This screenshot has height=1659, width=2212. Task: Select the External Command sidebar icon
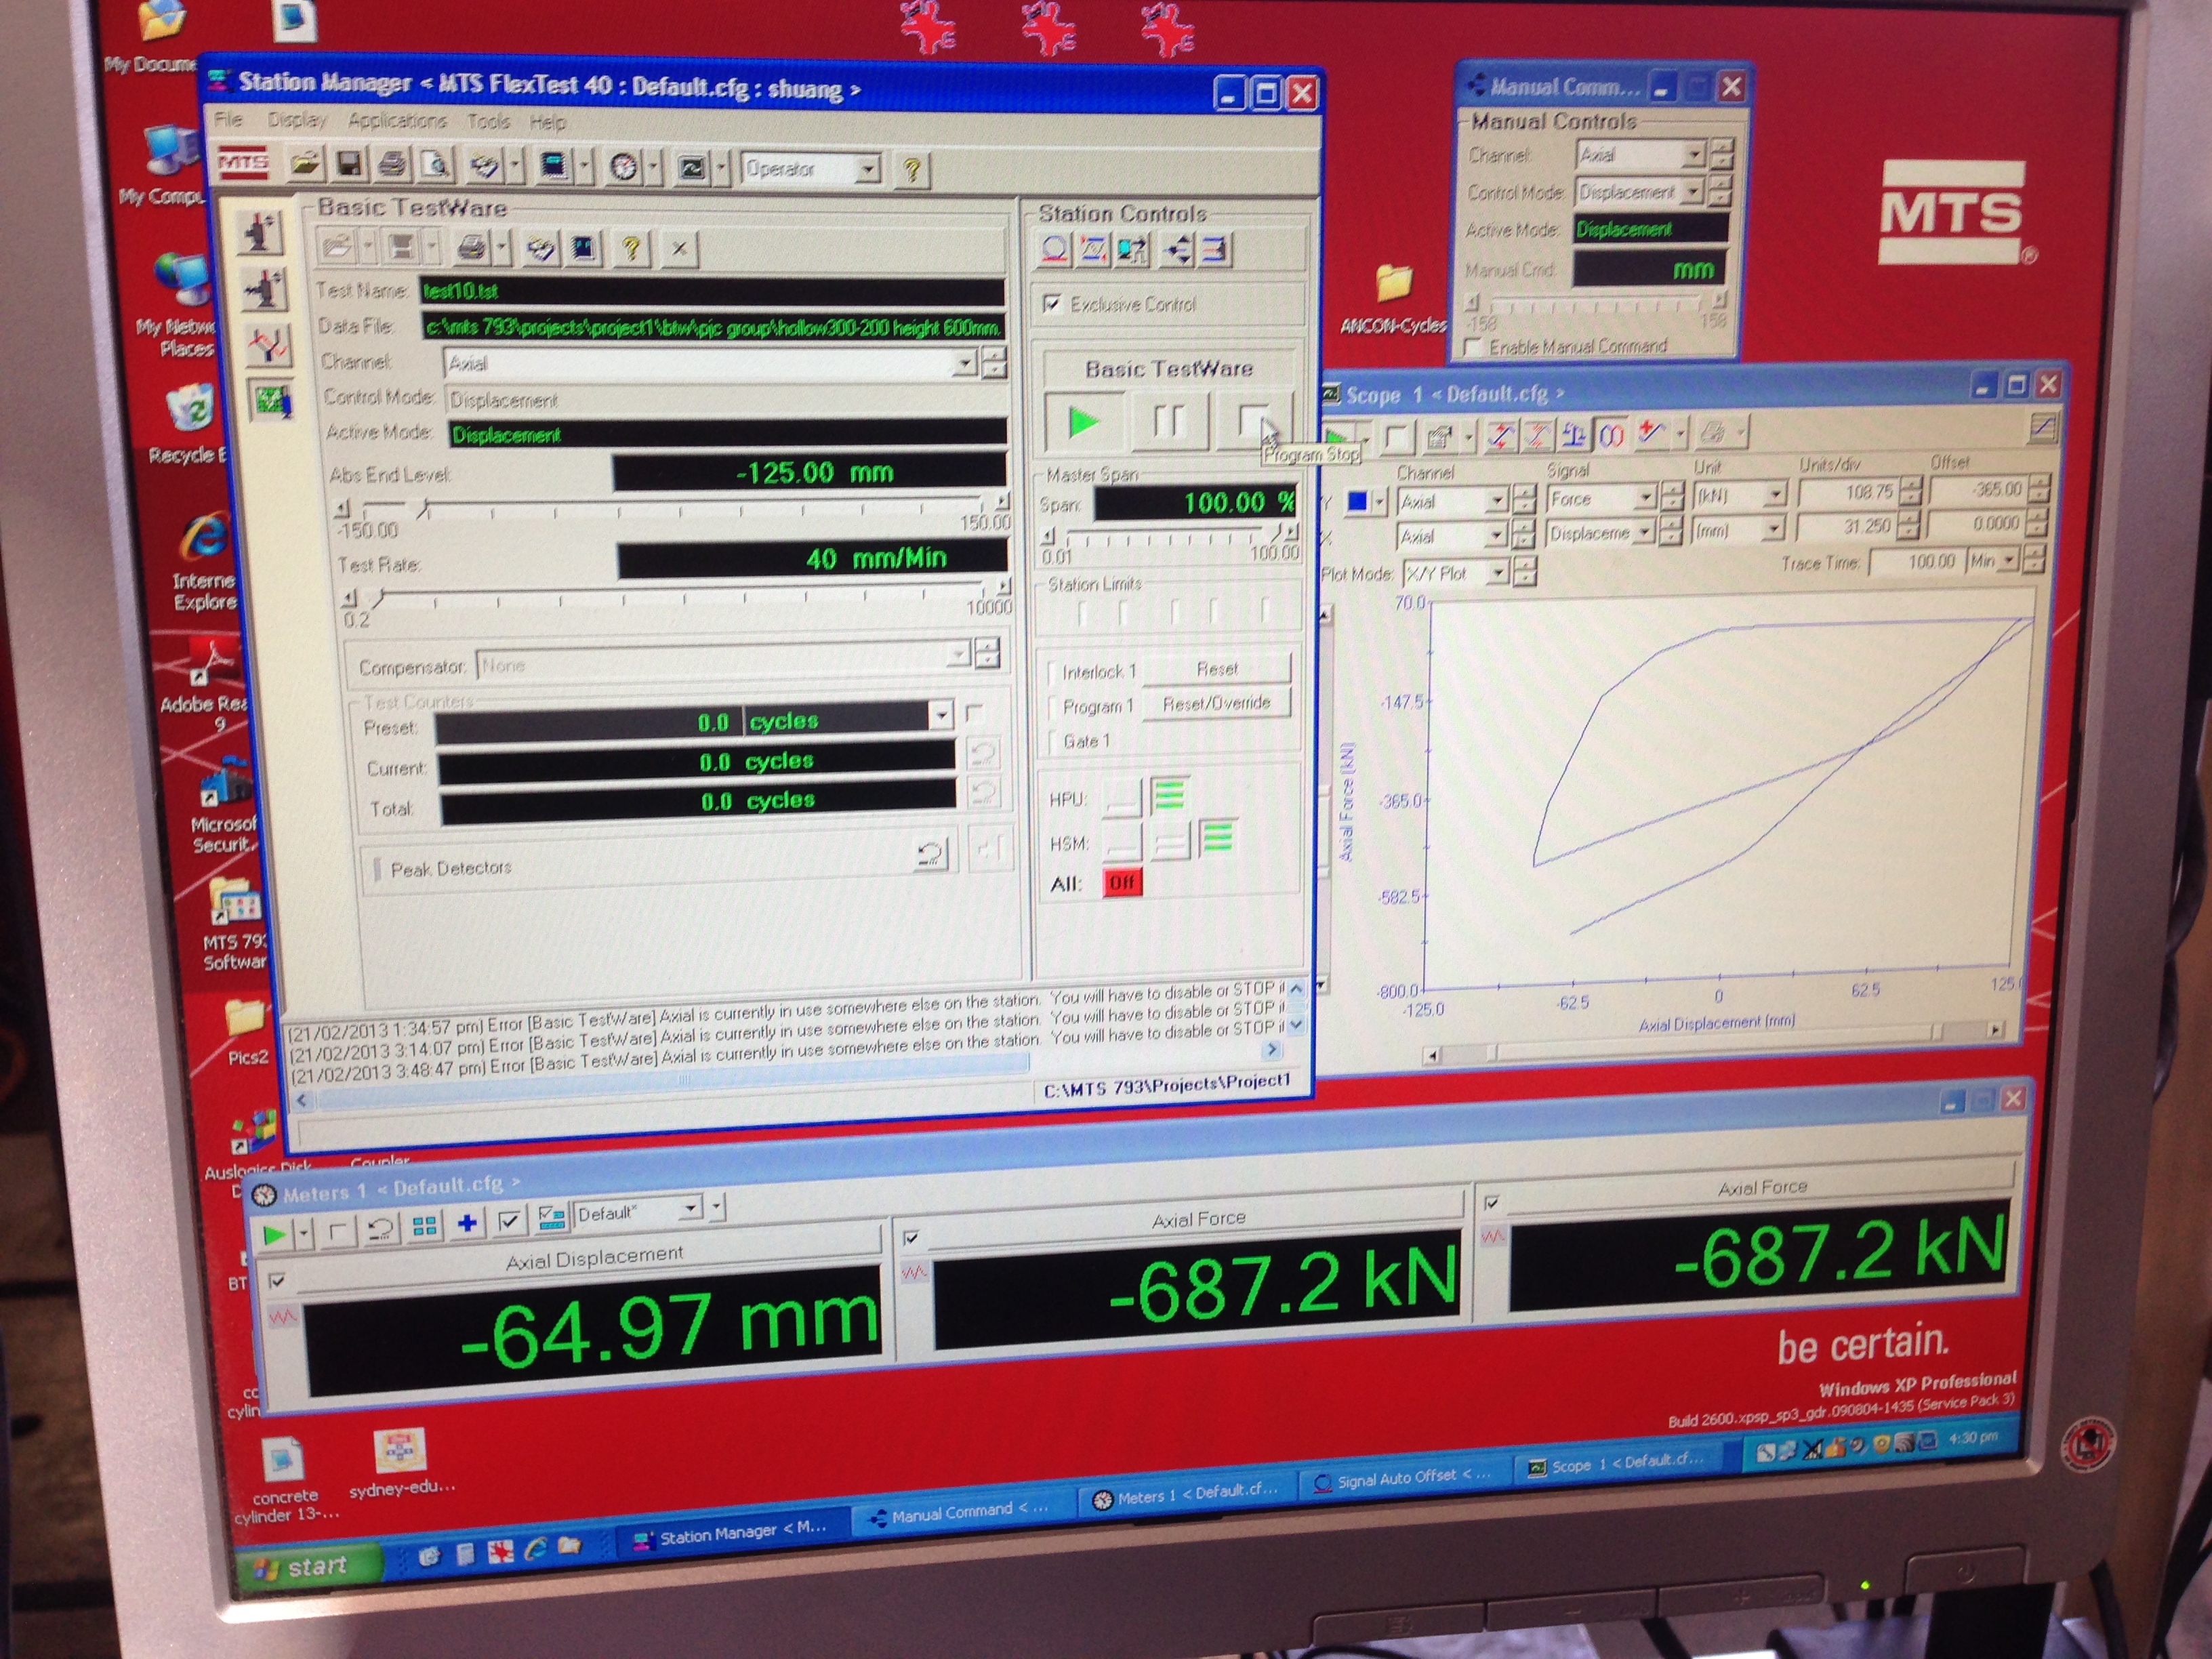(266, 289)
